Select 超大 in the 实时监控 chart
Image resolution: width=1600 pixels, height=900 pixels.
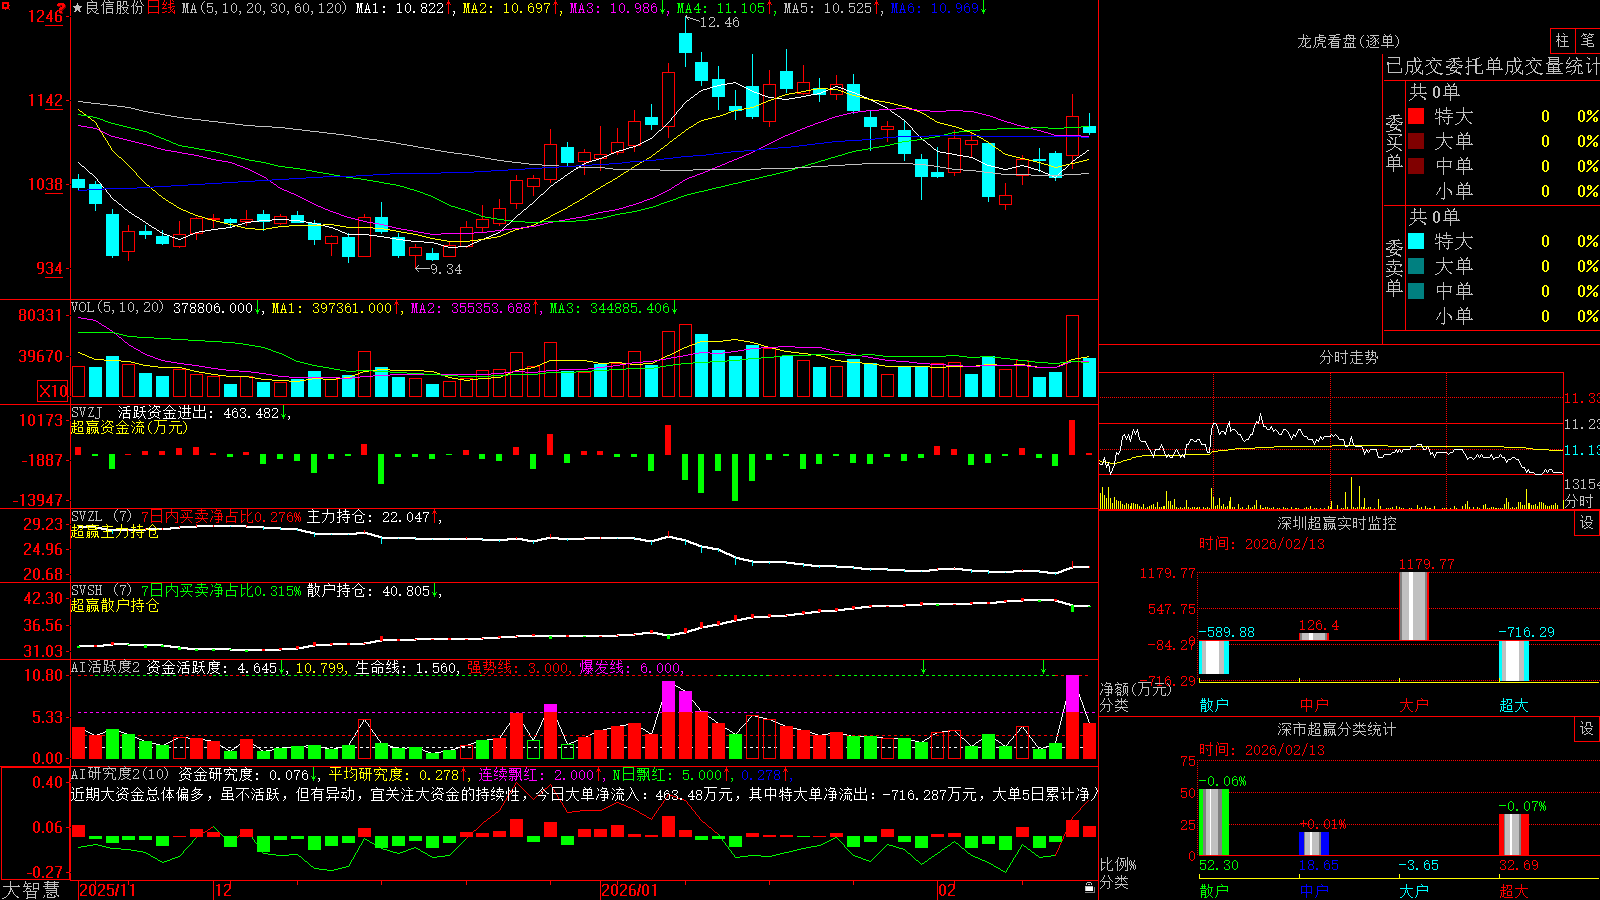1514,705
